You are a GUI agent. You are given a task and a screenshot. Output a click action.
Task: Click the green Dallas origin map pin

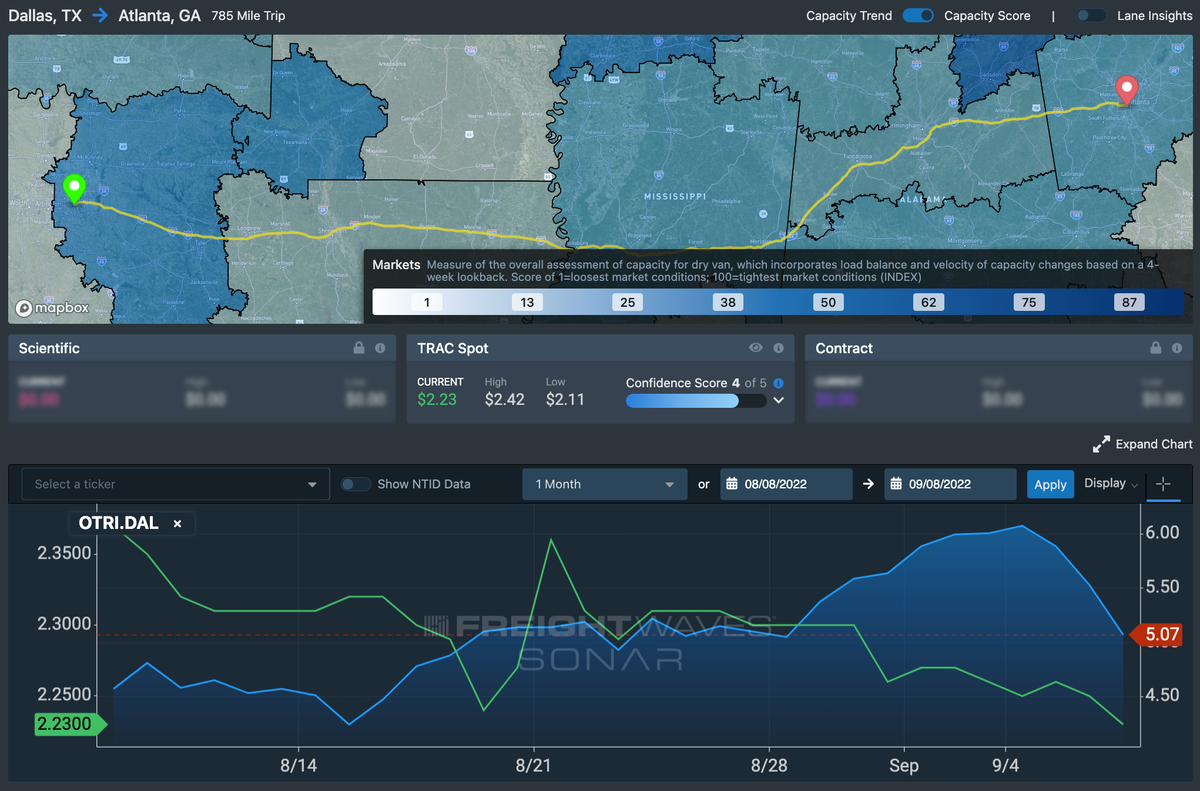(x=73, y=189)
